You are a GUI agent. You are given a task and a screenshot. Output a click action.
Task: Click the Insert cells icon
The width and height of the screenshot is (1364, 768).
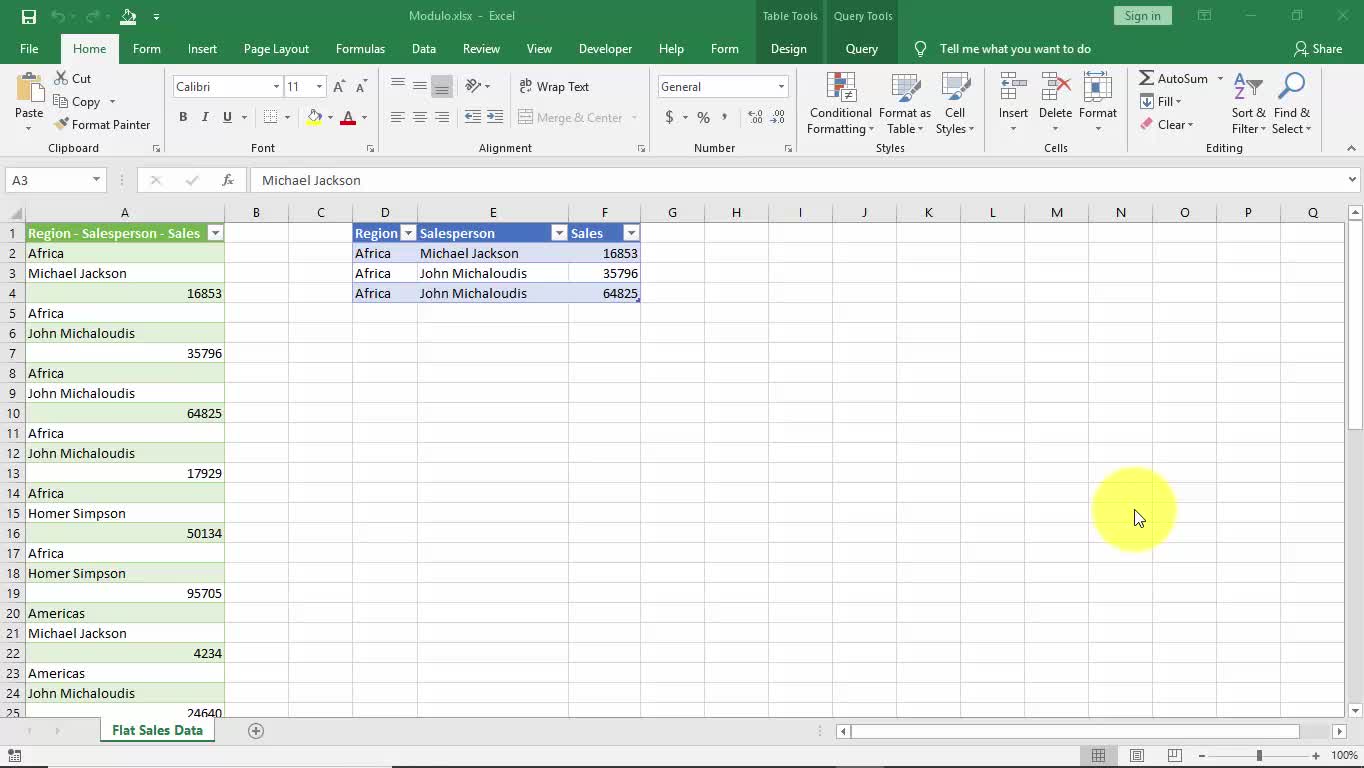[x=1013, y=88]
